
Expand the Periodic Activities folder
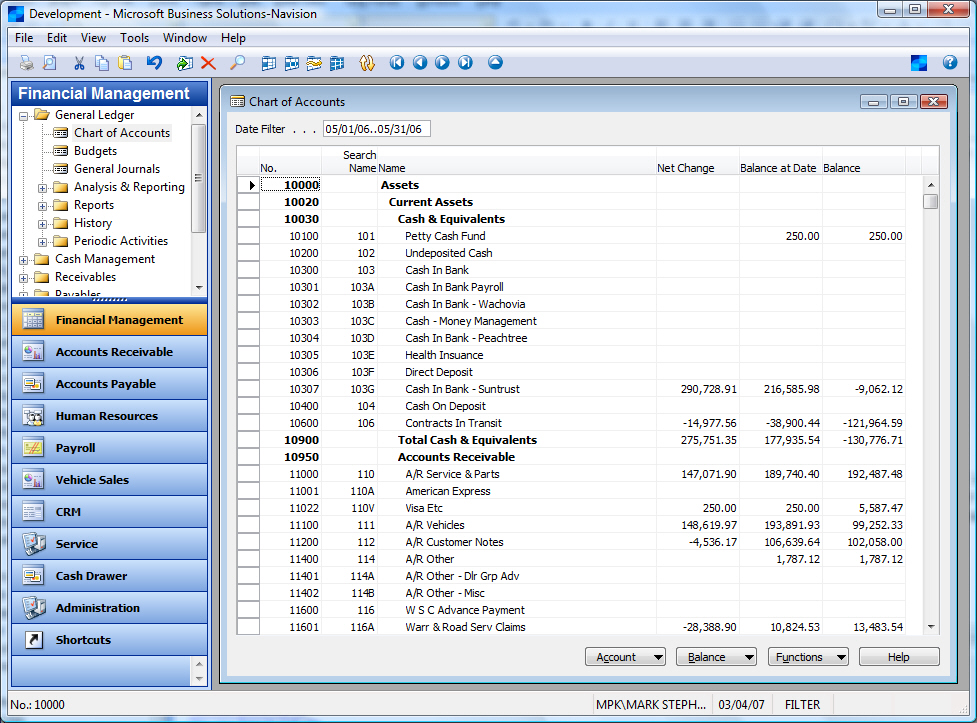[42, 242]
